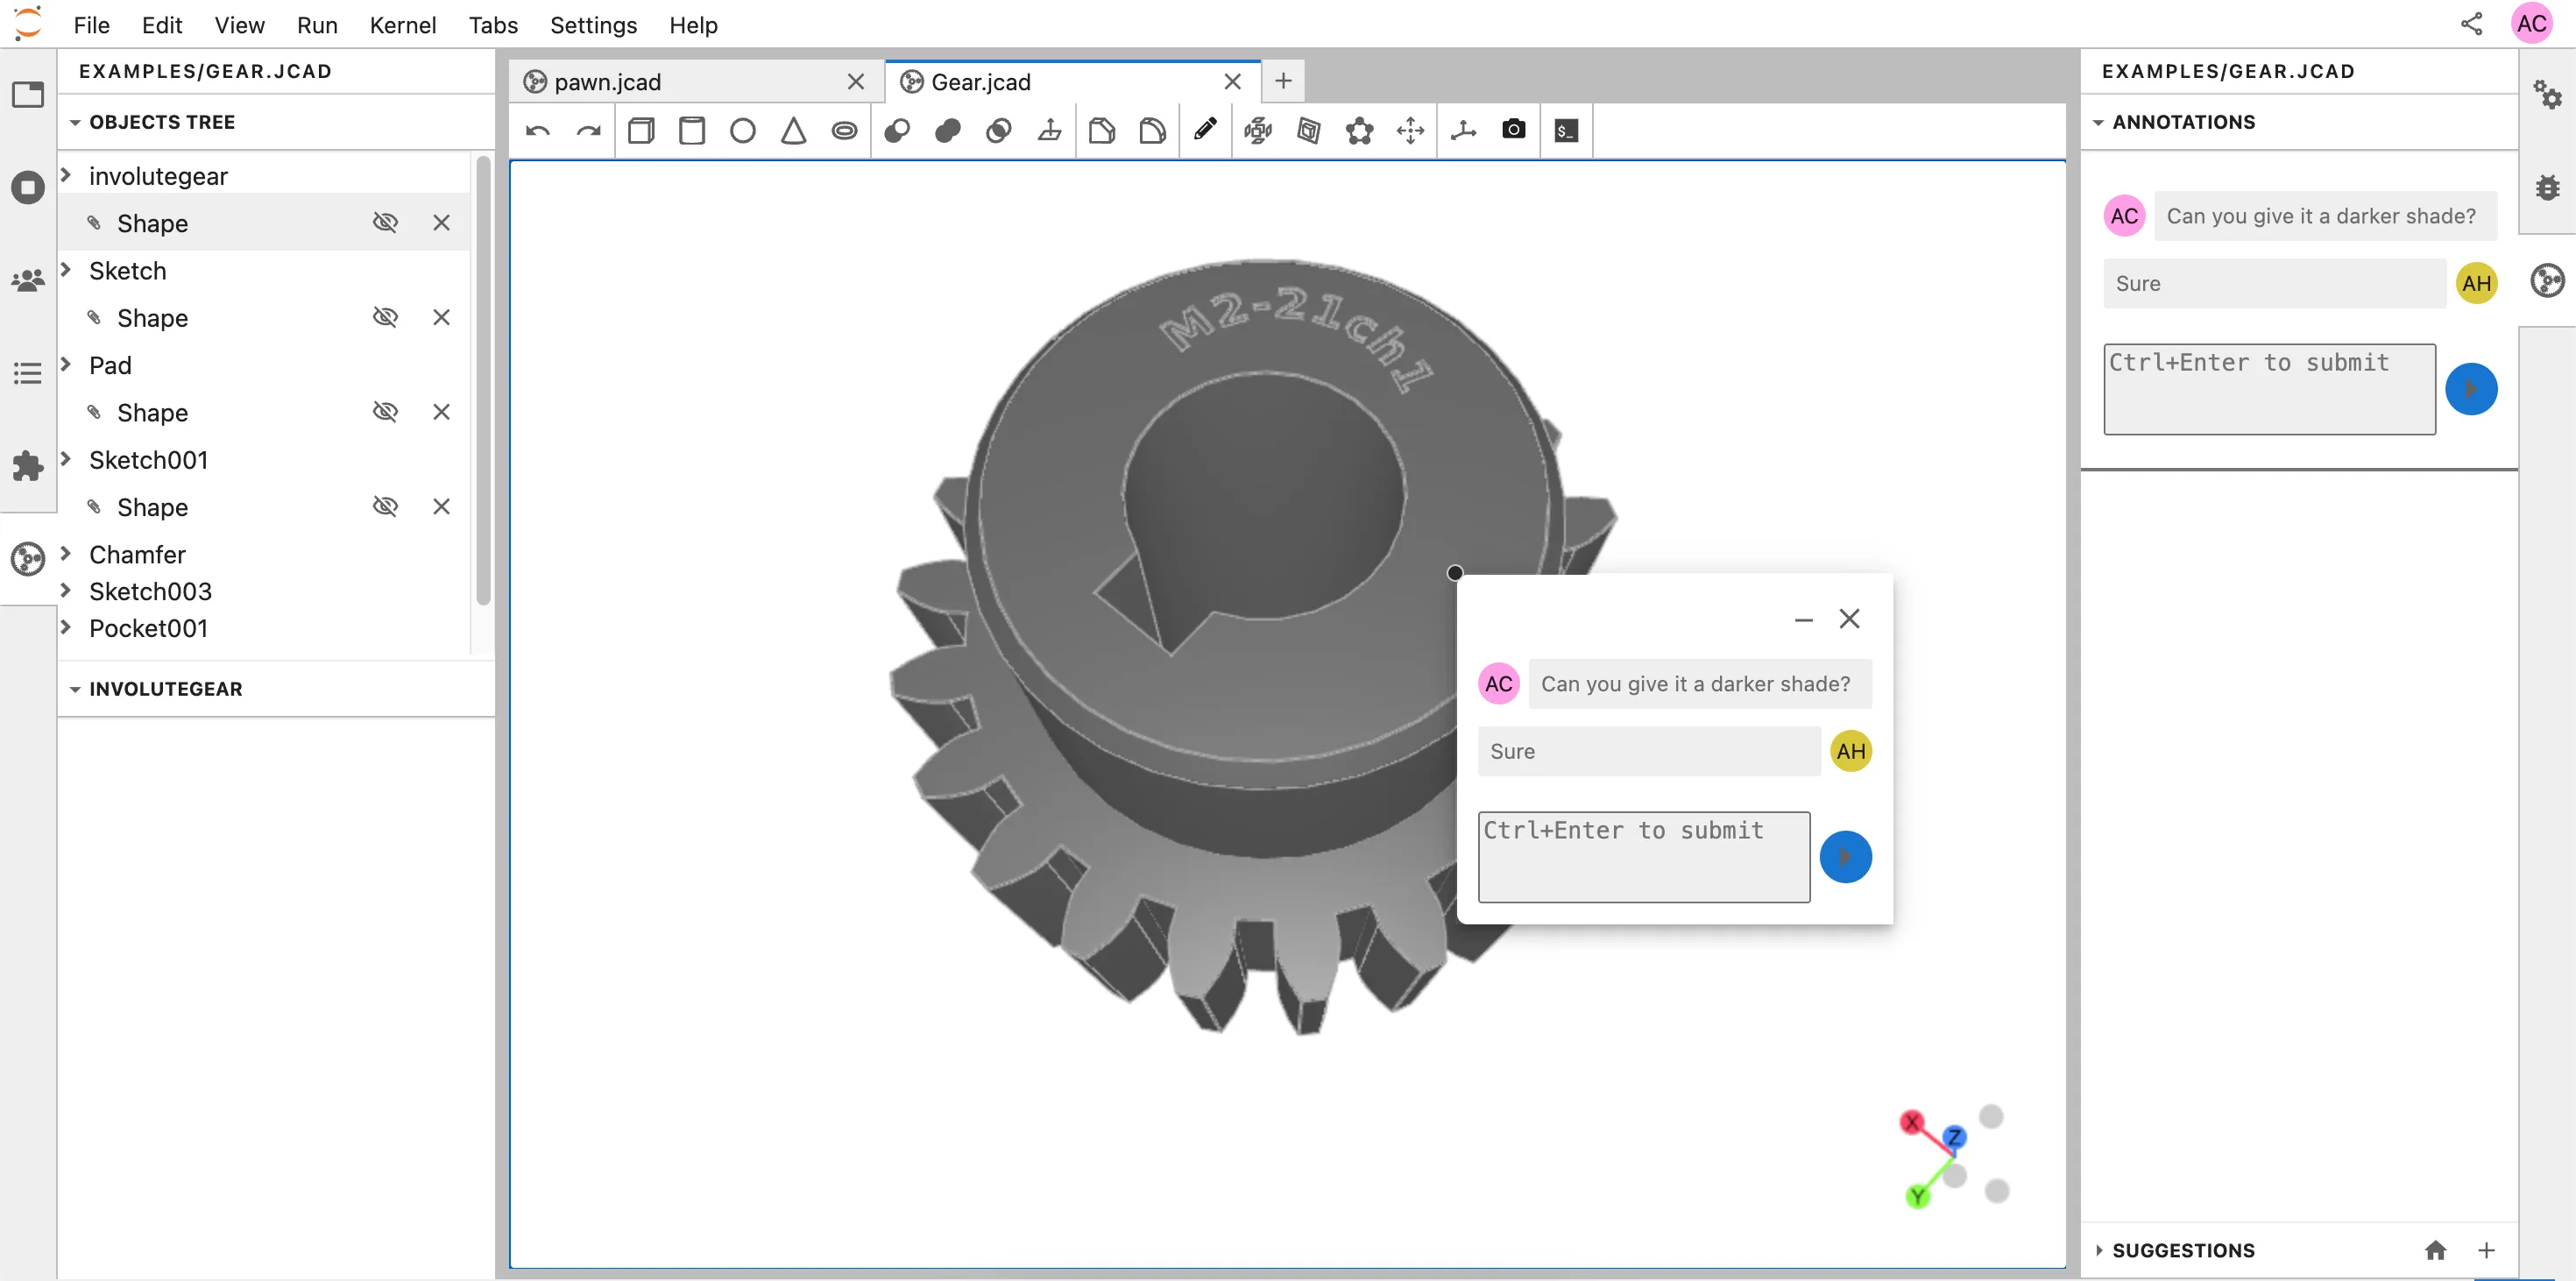Take a snapshot with camera icon
Image resolution: width=2576 pixels, height=1281 pixels.
pyautogui.click(x=1514, y=130)
